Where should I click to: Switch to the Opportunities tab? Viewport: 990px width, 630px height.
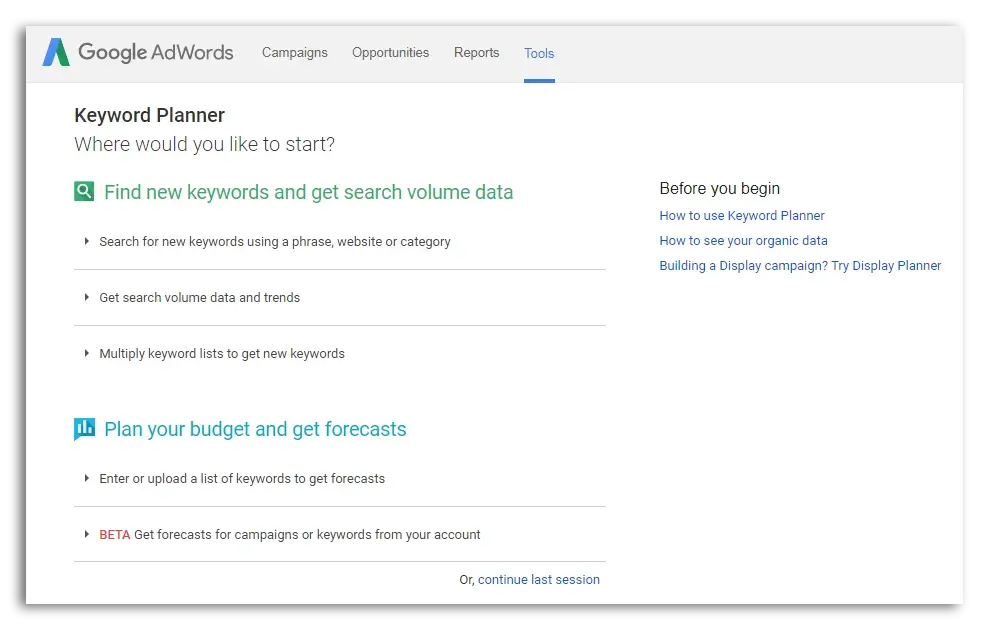click(390, 53)
